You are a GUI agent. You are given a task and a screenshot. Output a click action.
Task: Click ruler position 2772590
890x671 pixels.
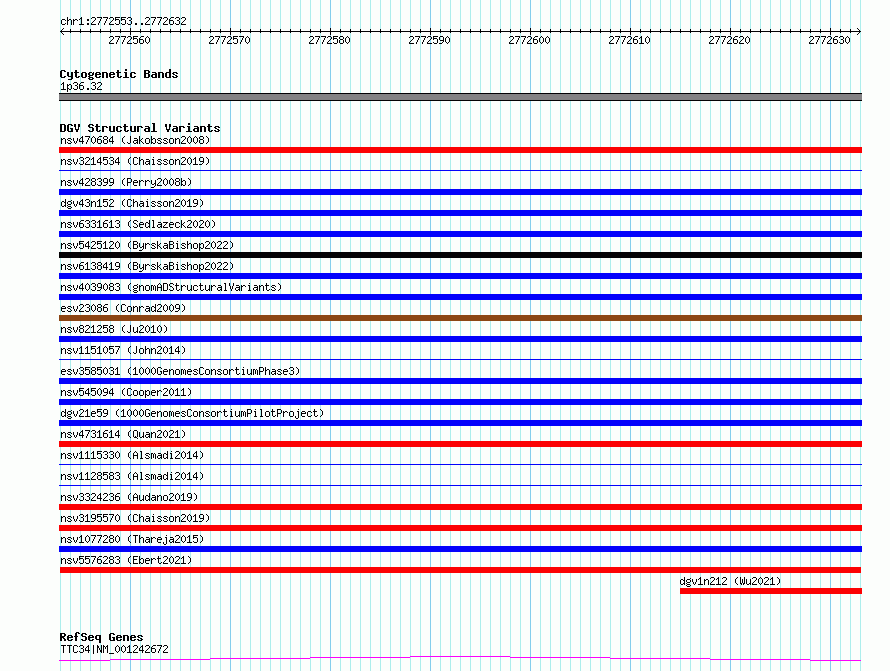(x=429, y=40)
